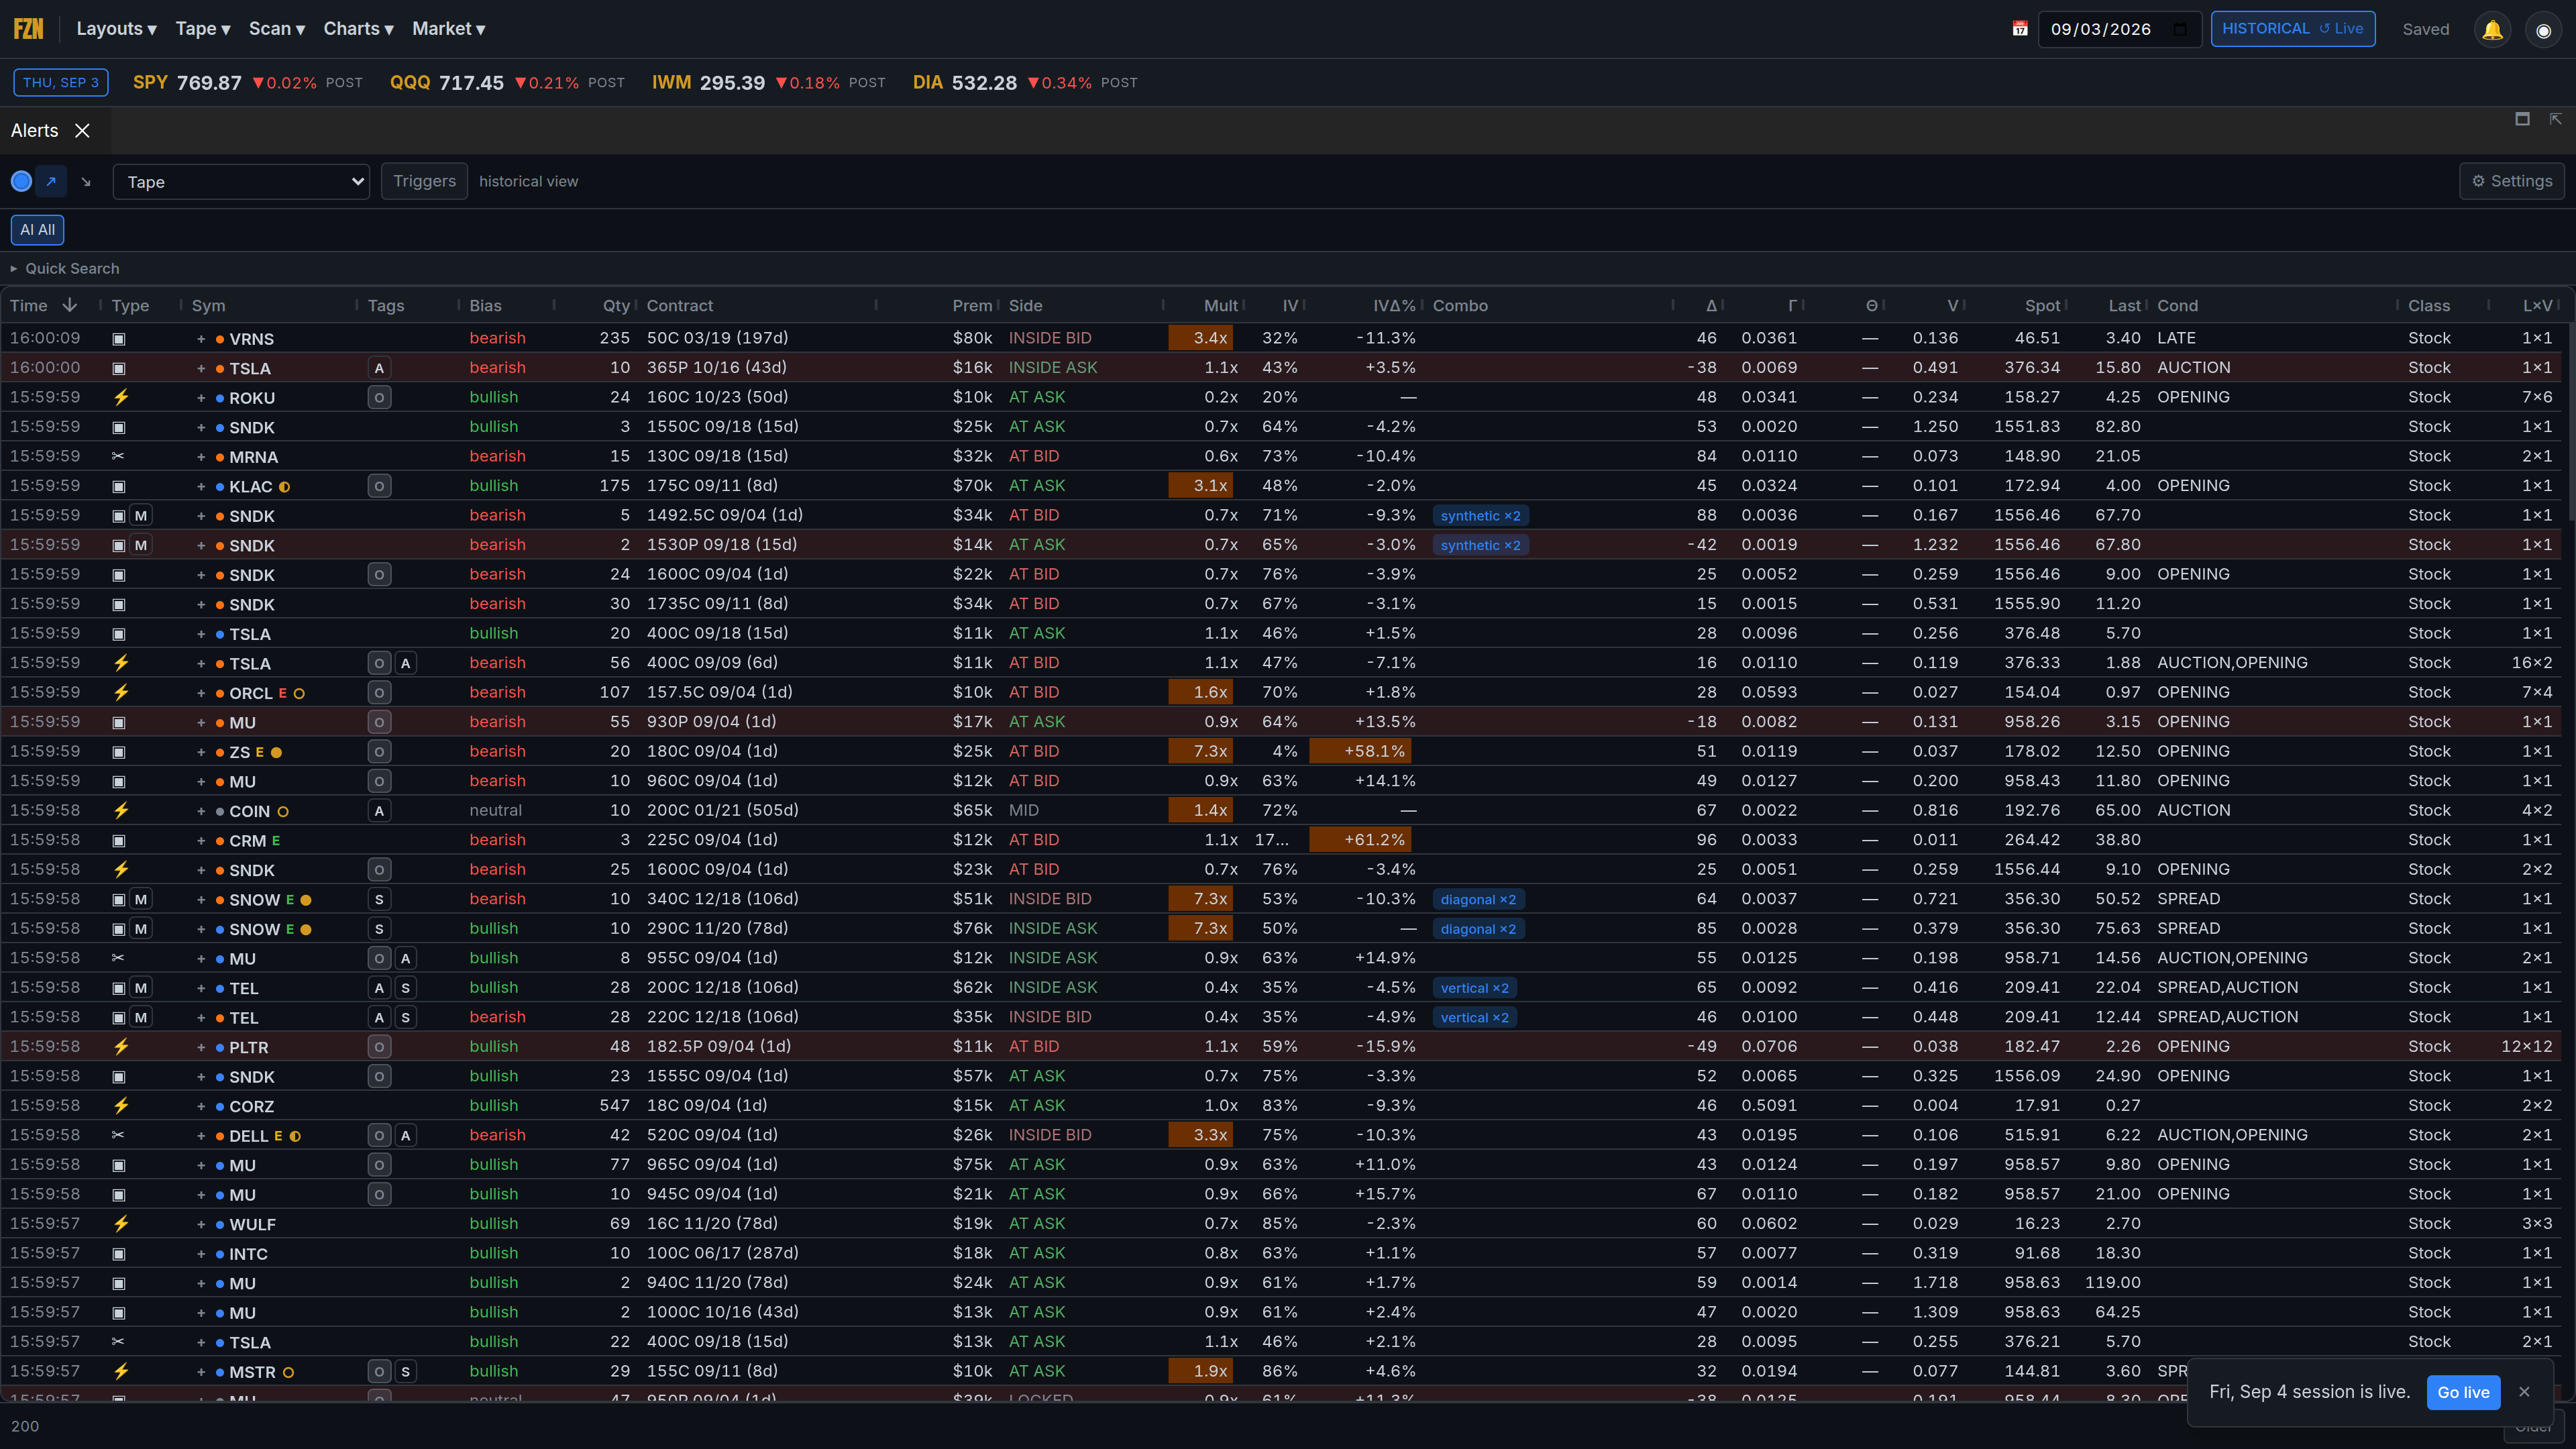This screenshot has height=1449, width=2576.
Task: Open the Tape menu in top bar
Action: tap(203, 29)
